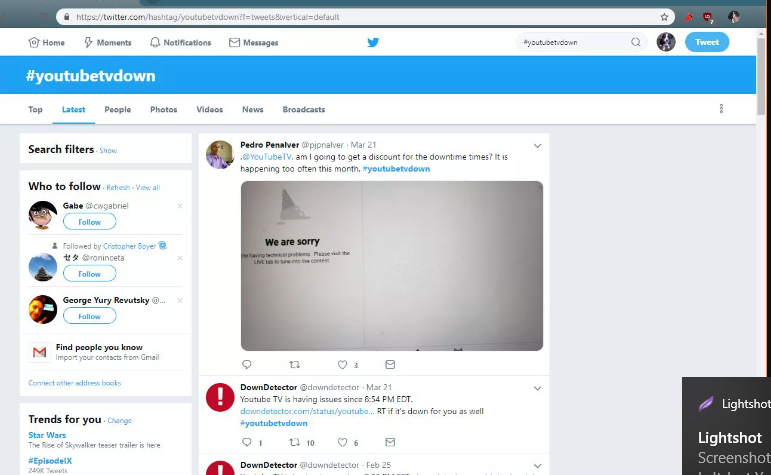This screenshot has height=475, width=771.
Task: Open the browser profile avatar
Action: pyautogui.click(x=734, y=17)
